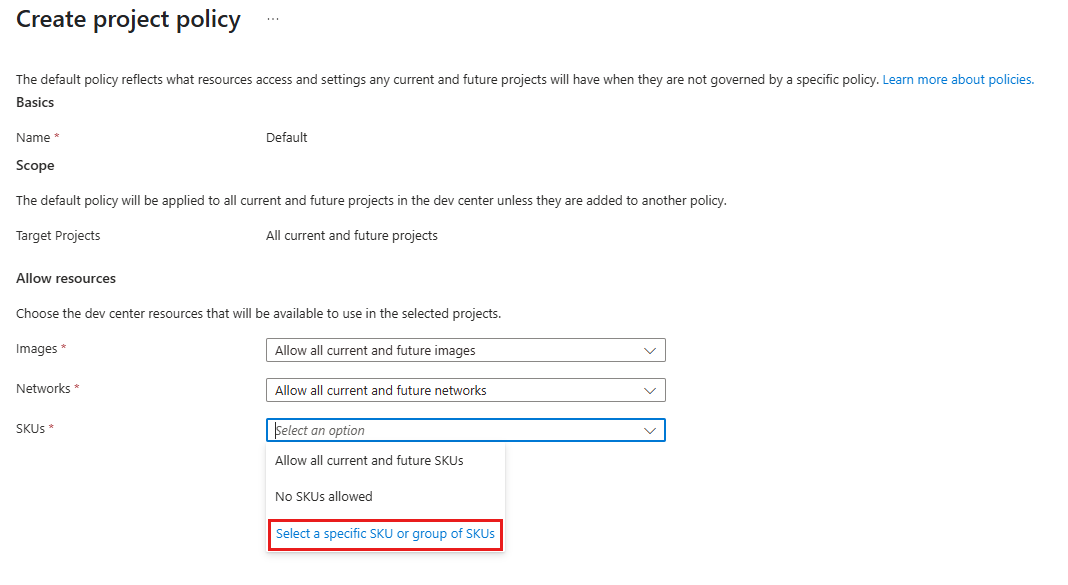
Task: Choose 'Allow all current and future SKUs'
Action: [369, 460]
